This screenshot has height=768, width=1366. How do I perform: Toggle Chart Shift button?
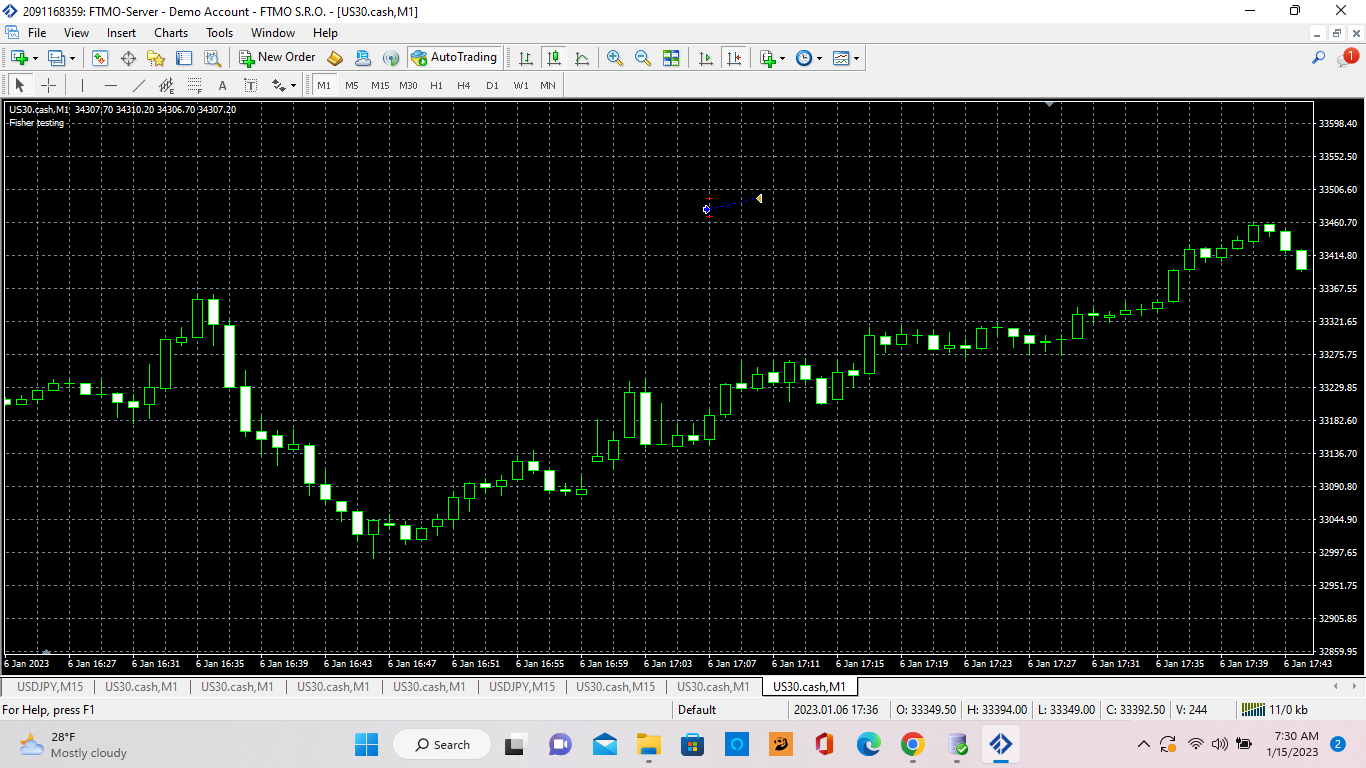pos(735,58)
